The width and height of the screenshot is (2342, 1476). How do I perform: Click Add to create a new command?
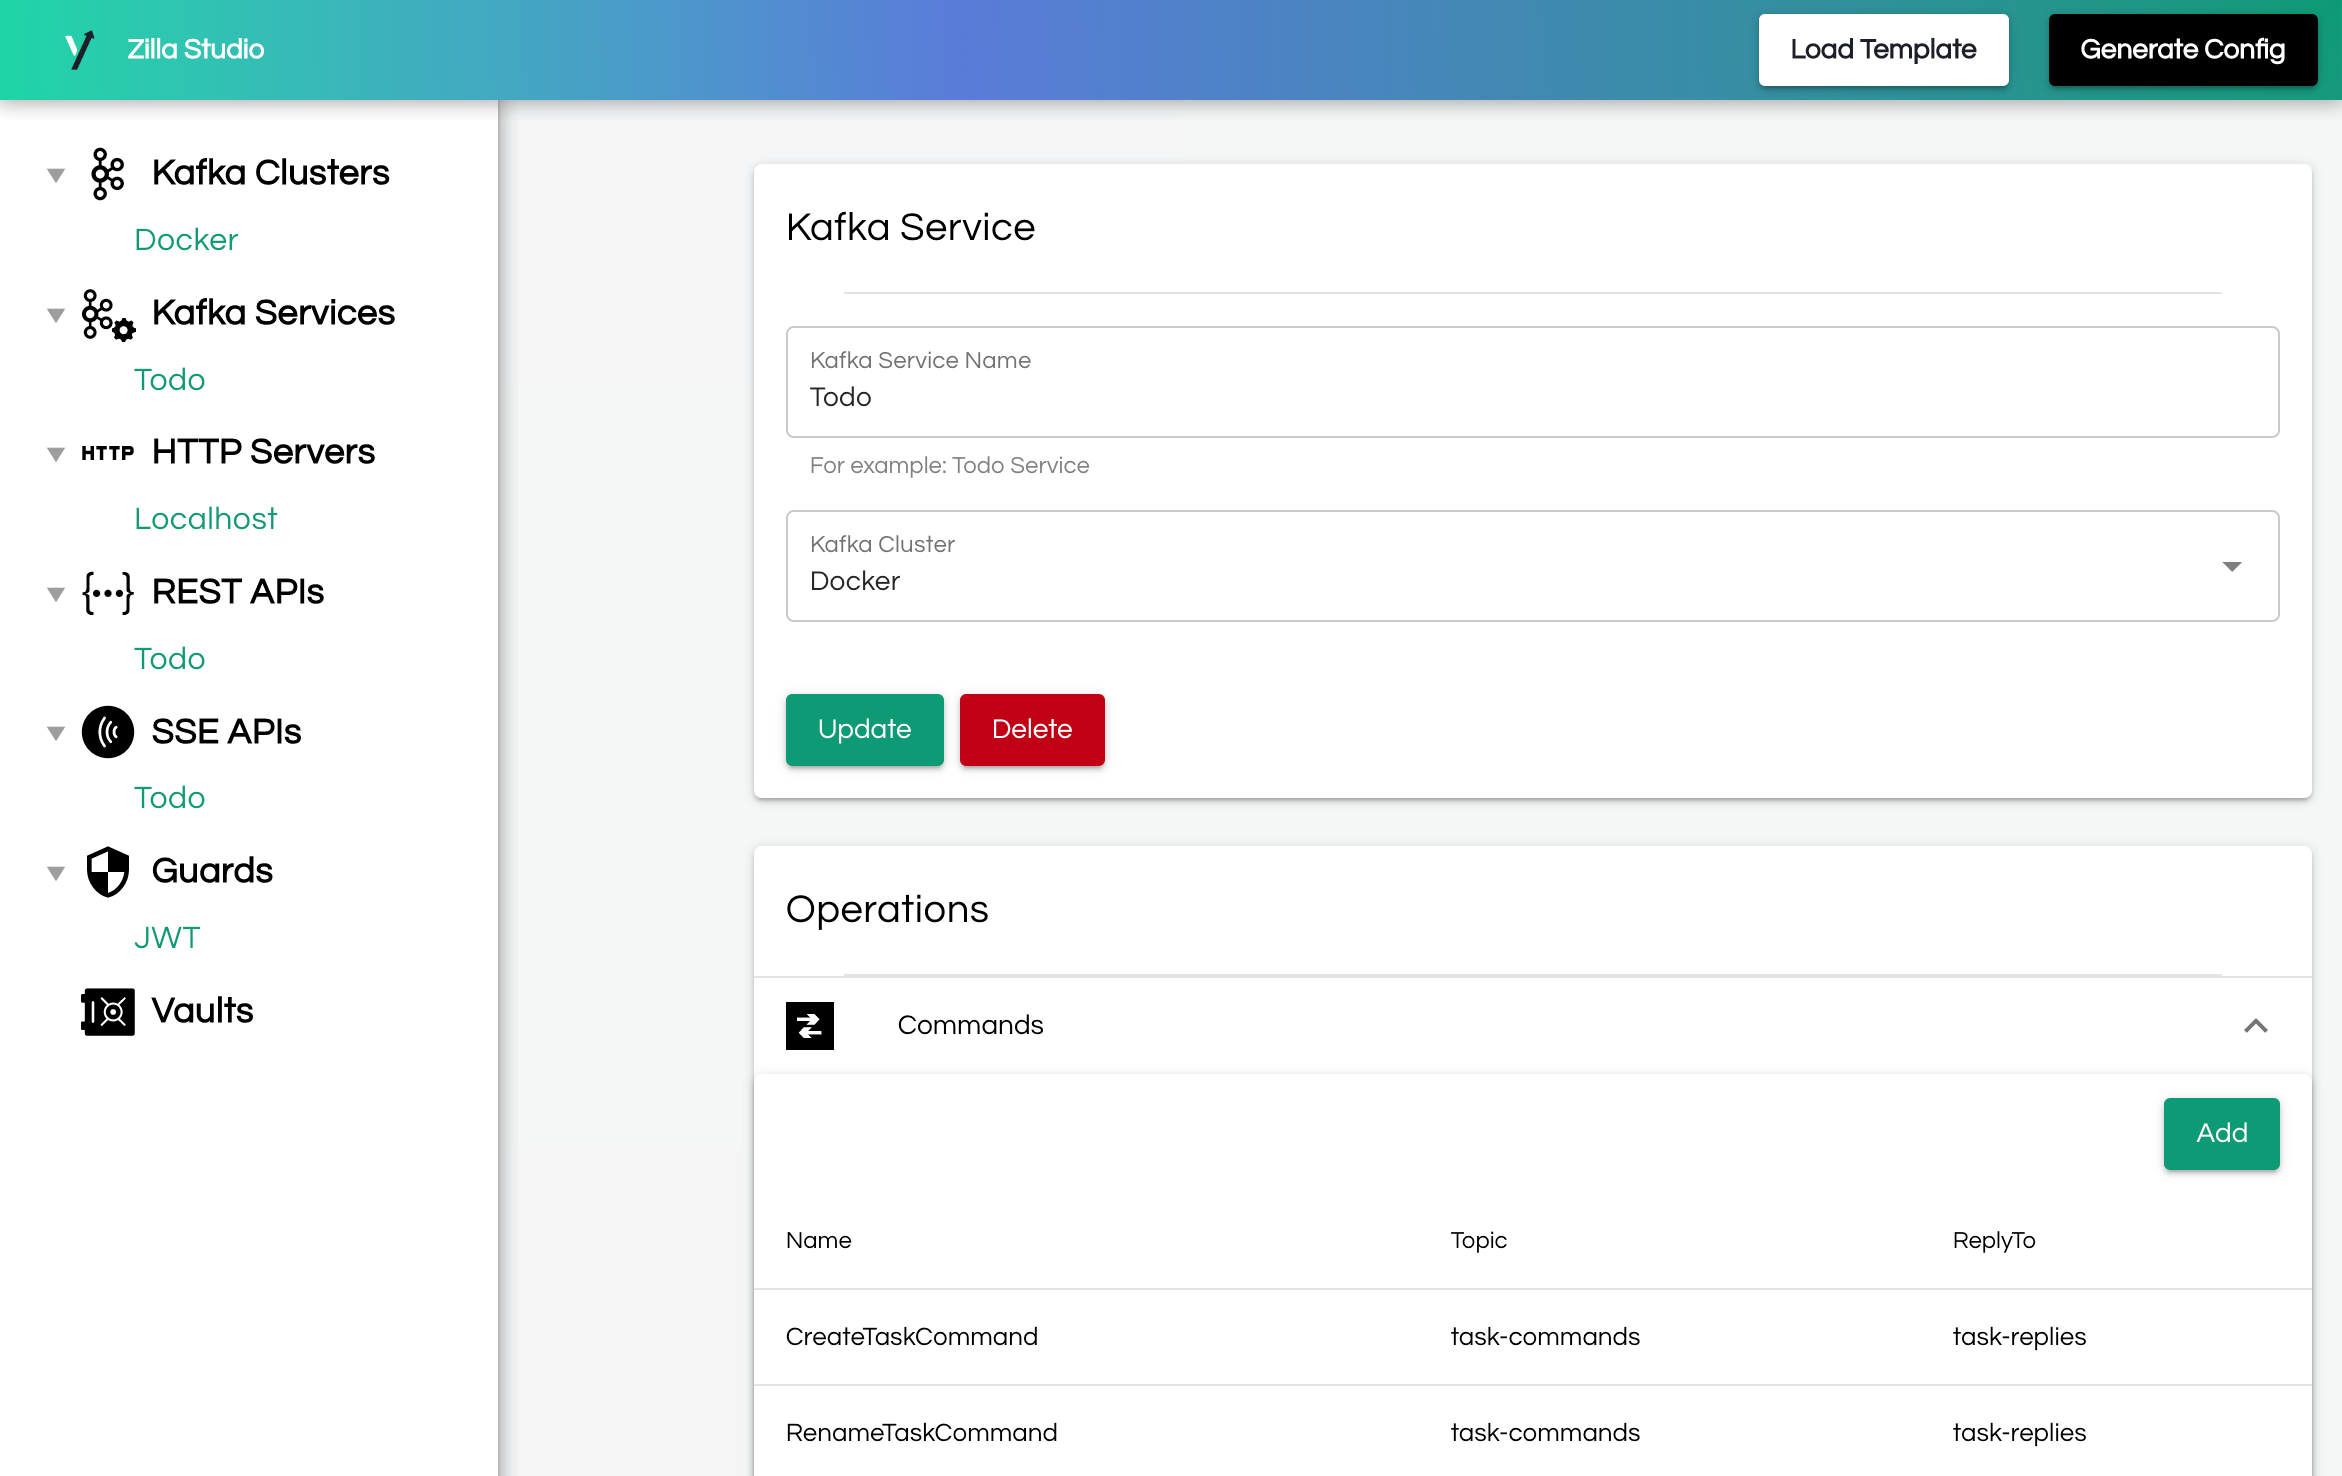pos(2222,1133)
